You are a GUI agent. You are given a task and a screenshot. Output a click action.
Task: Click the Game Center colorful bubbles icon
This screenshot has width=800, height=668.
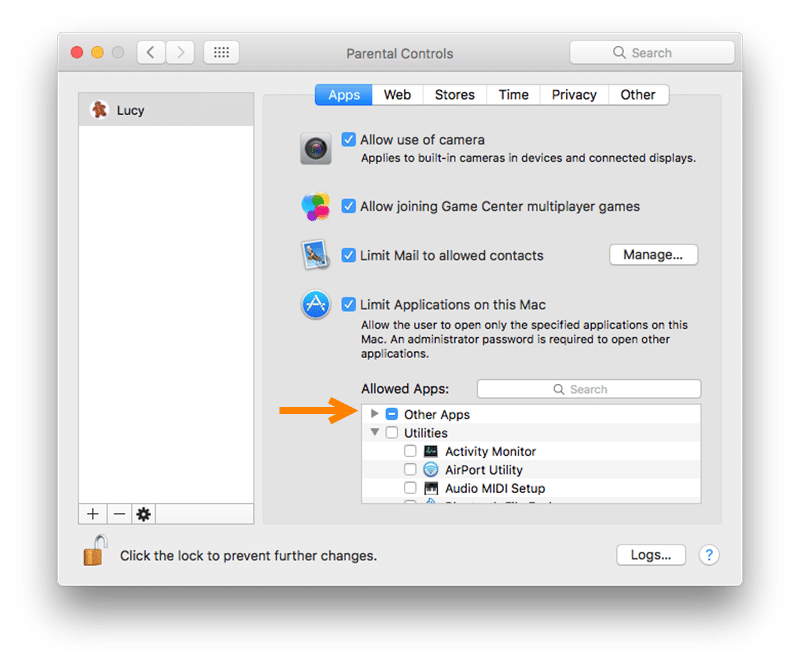[316, 206]
